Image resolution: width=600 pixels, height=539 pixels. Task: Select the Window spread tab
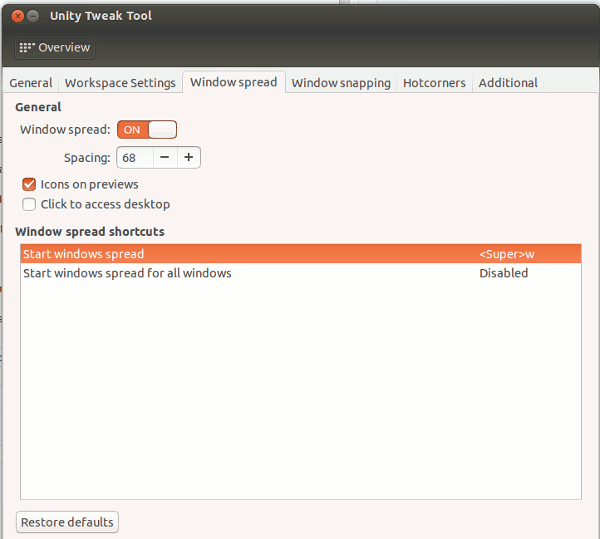point(234,82)
